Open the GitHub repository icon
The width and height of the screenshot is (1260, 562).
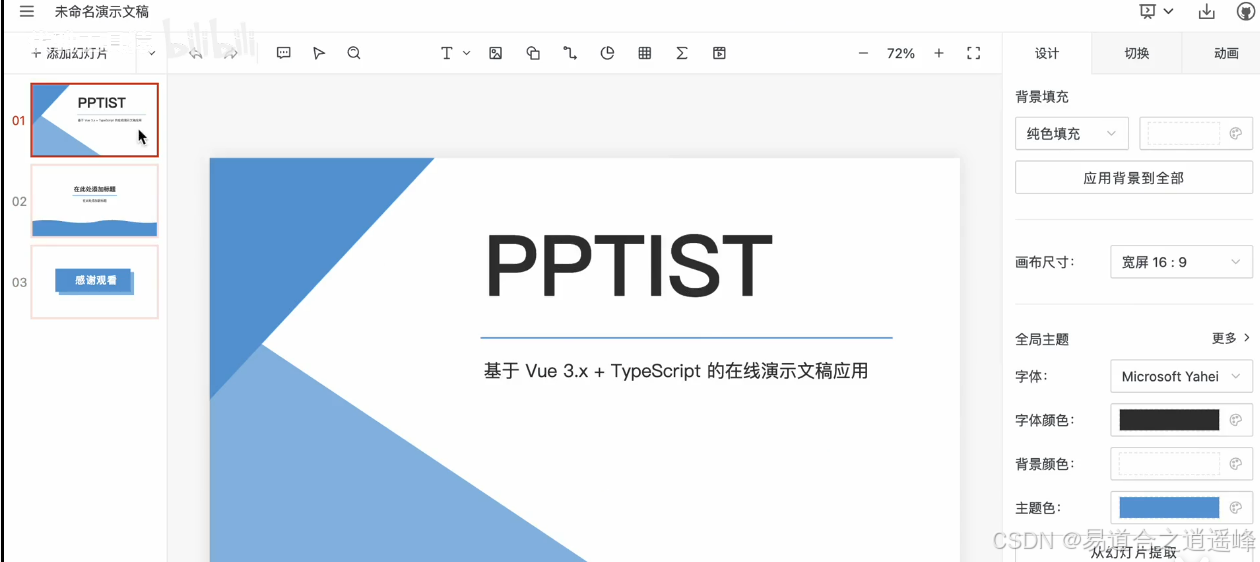pyautogui.click(x=1245, y=12)
